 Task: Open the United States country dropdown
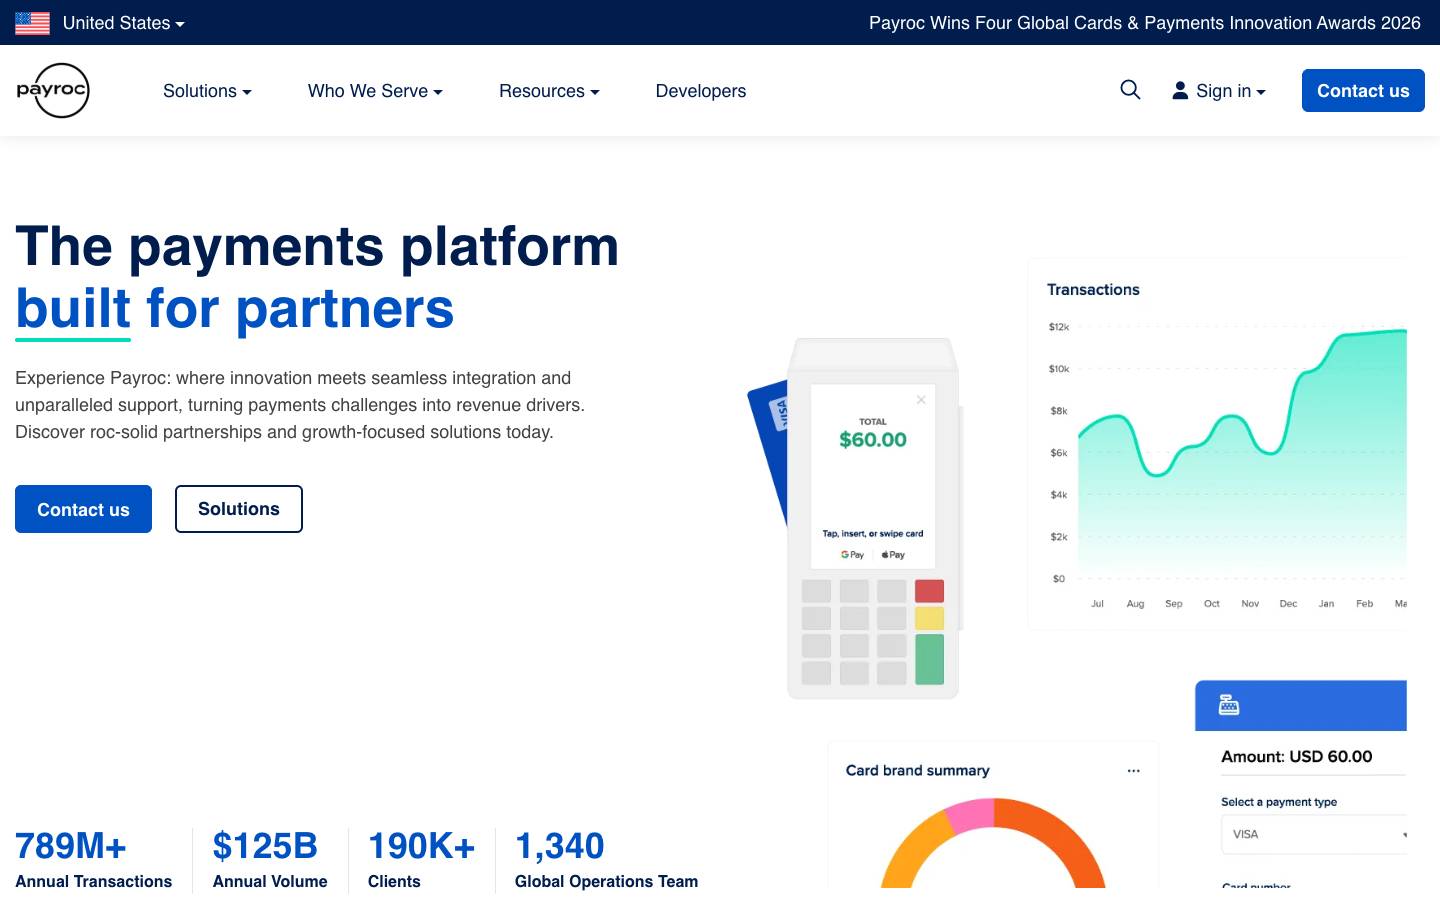[x=123, y=23]
